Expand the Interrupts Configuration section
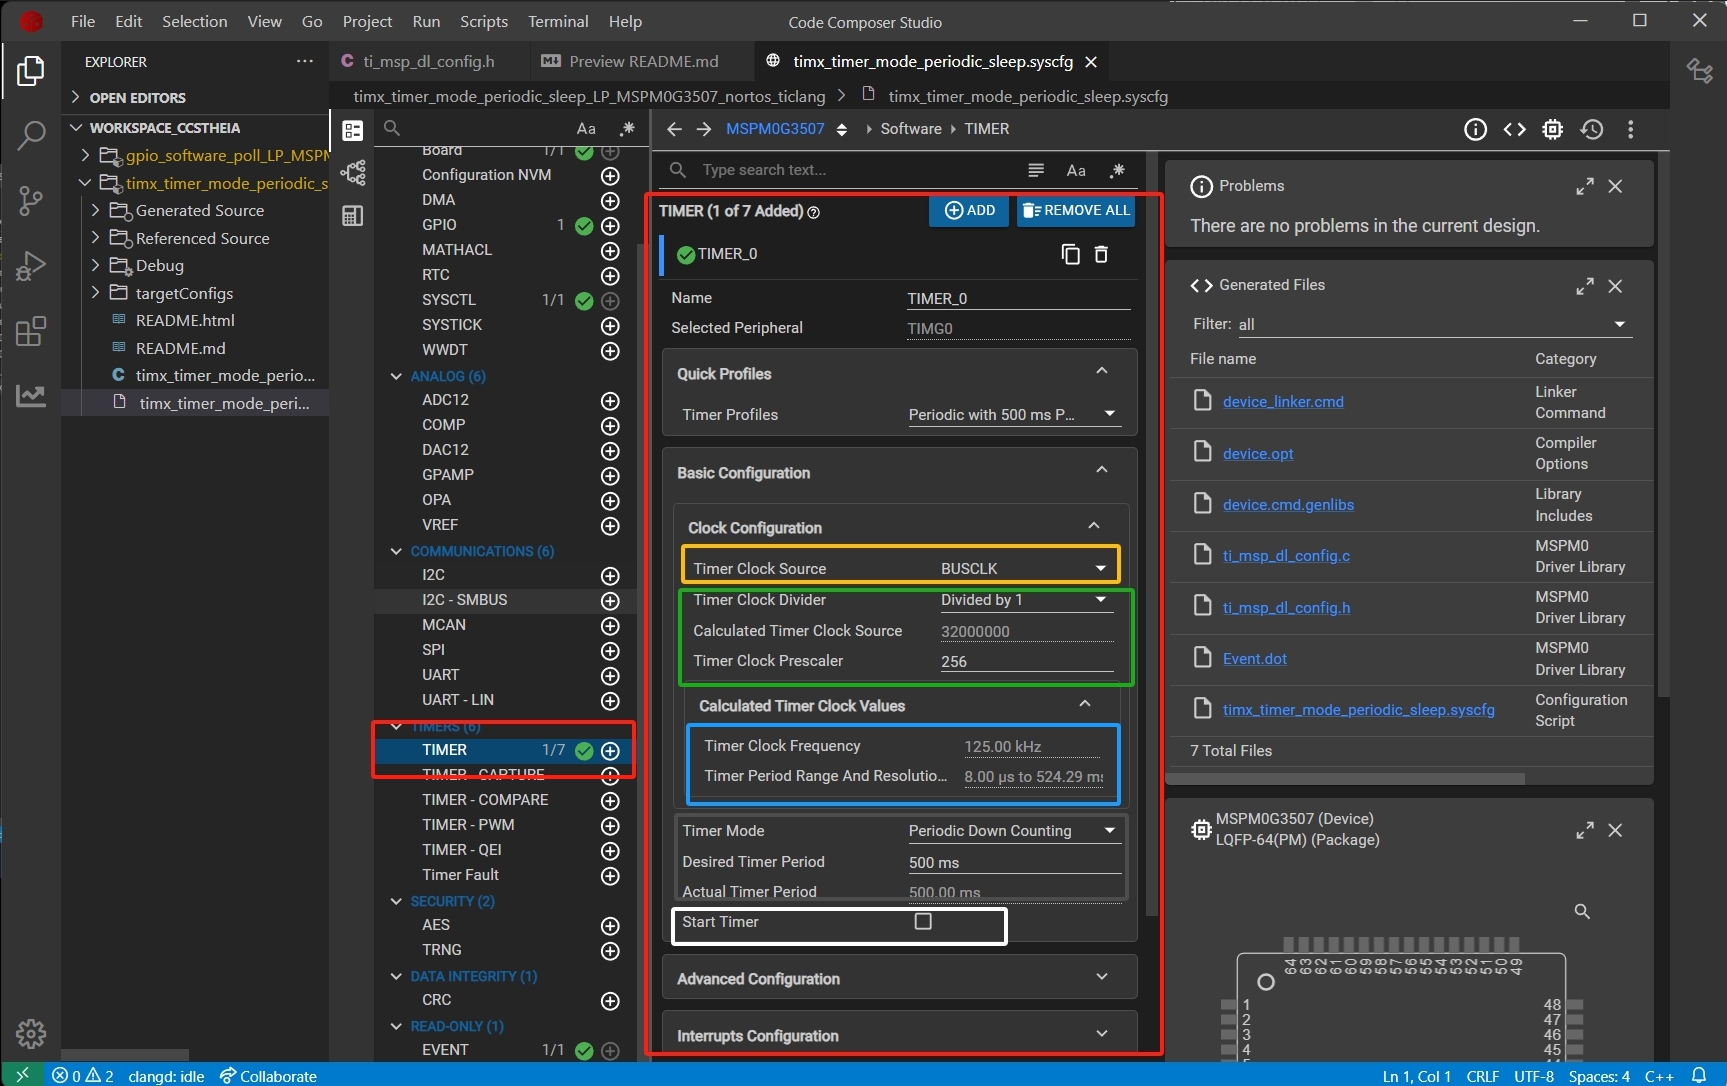The height and width of the screenshot is (1086, 1727). point(1102,1034)
